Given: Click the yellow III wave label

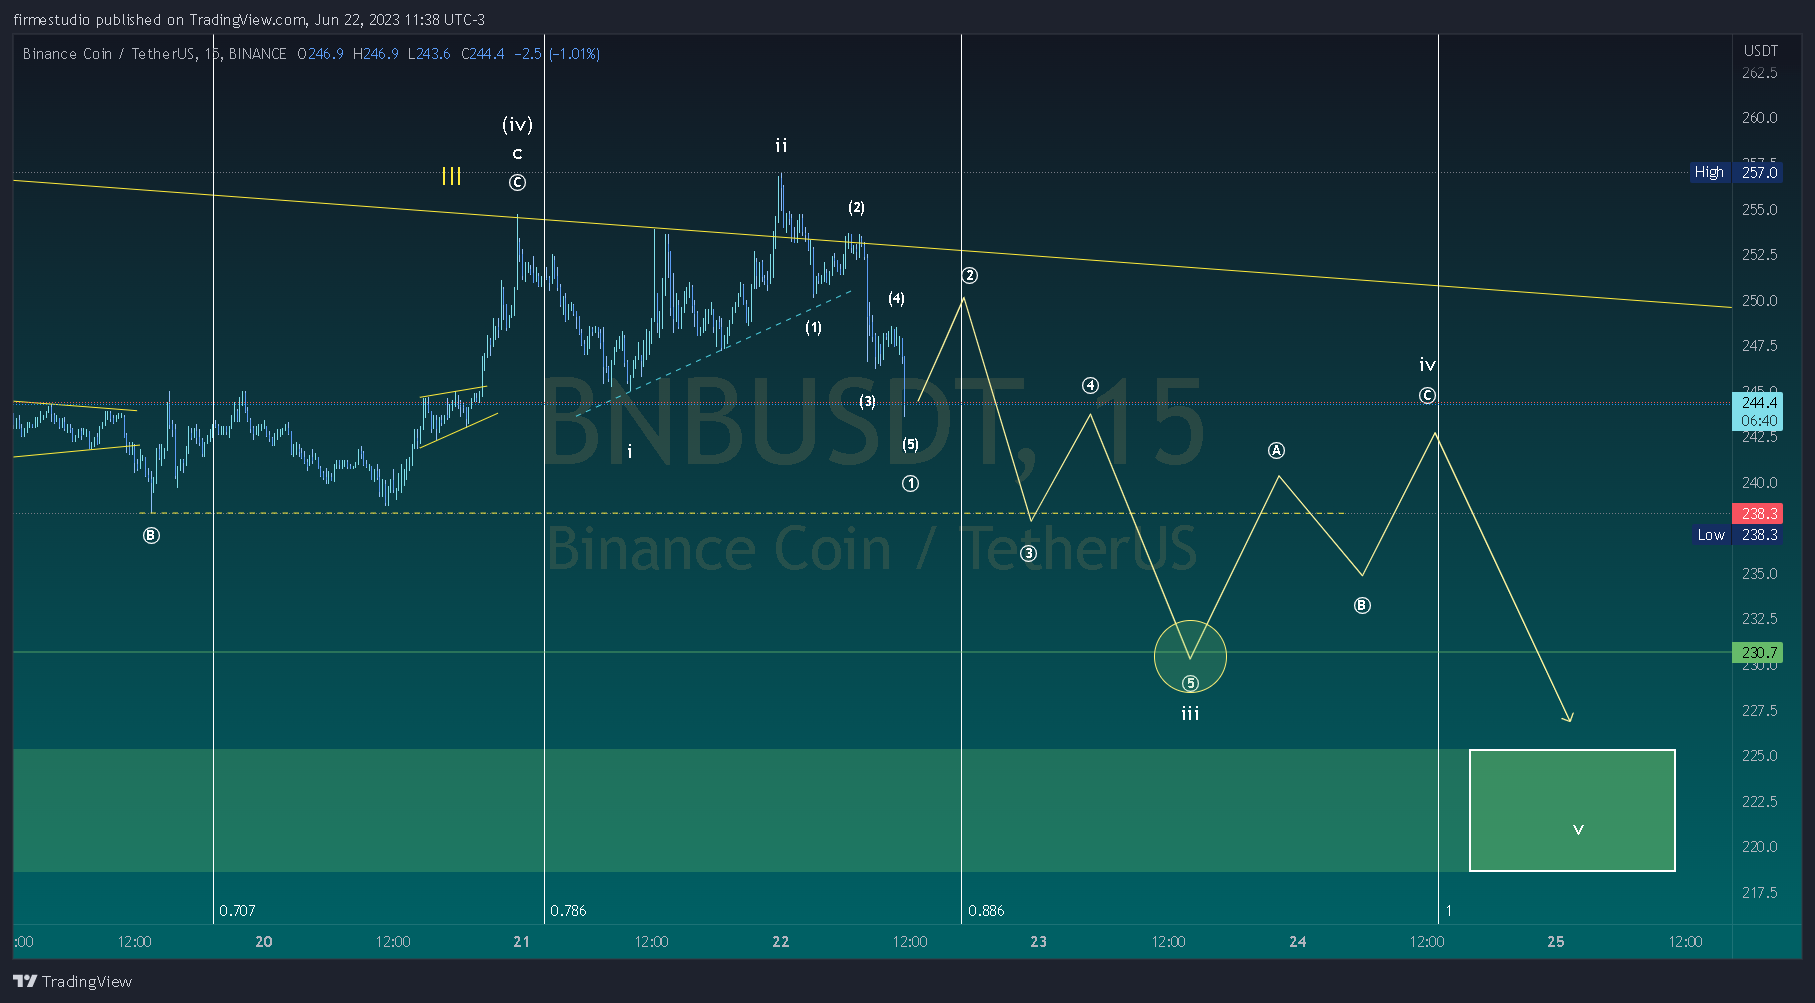Looking at the screenshot, I should (452, 177).
